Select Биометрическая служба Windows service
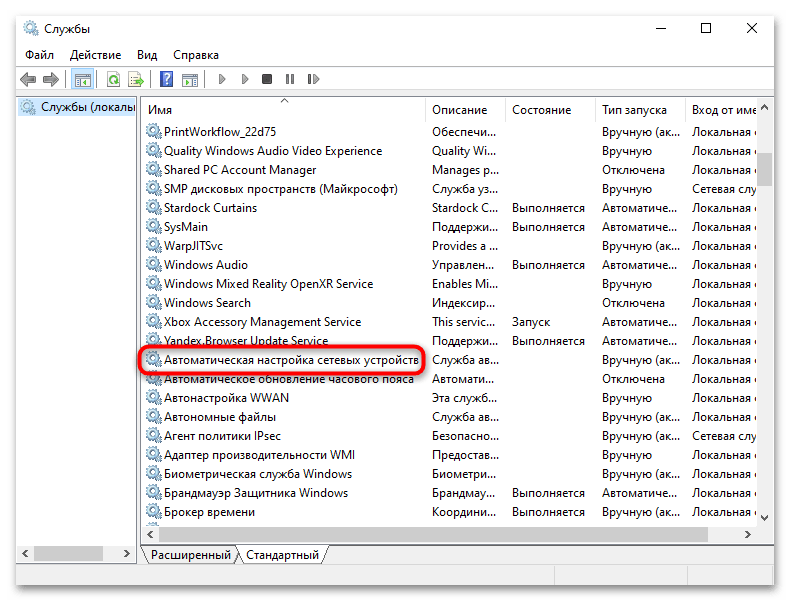 [257, 474]
